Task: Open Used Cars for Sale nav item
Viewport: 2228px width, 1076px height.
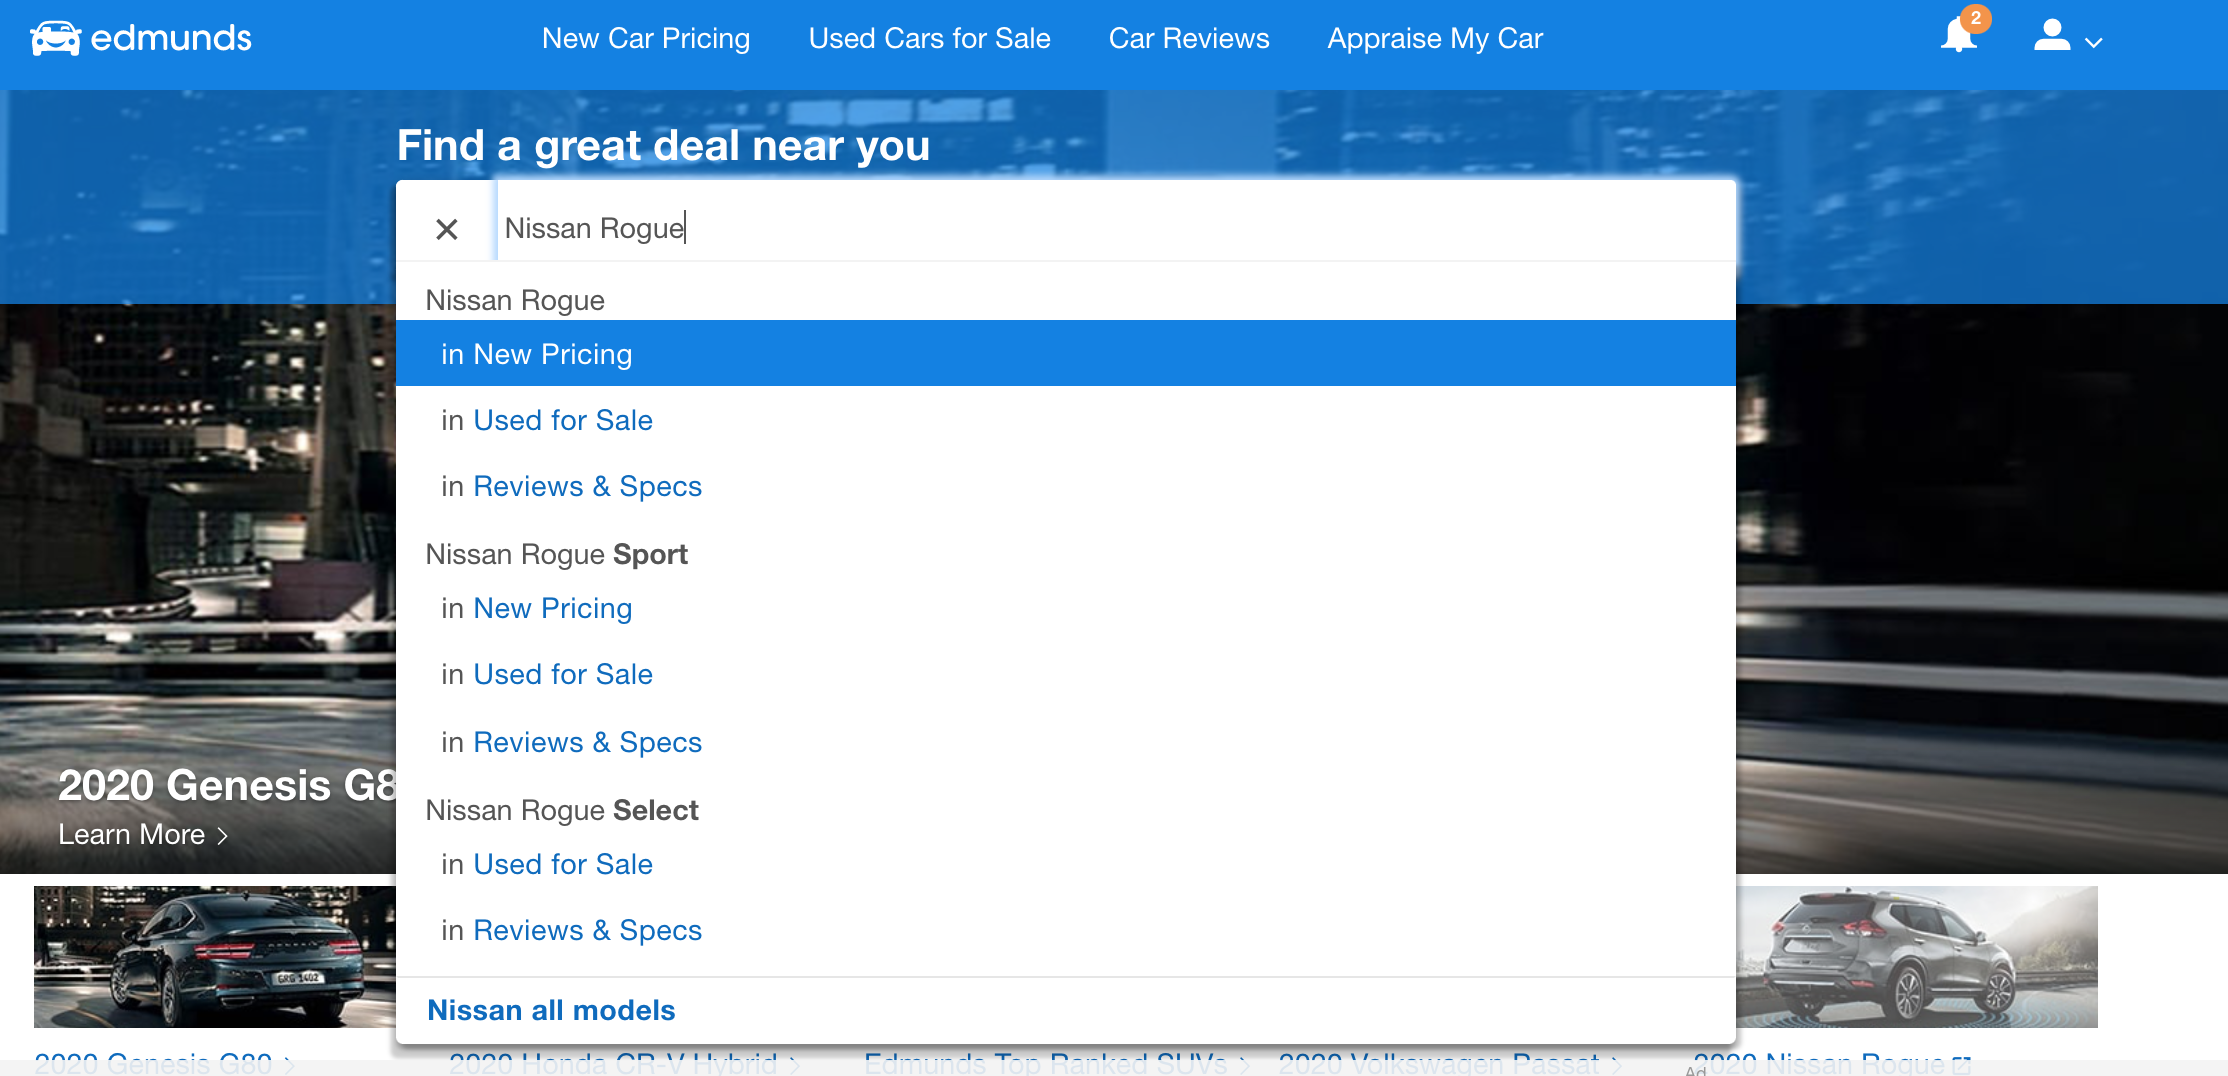Action: click(x=929, y=38)
